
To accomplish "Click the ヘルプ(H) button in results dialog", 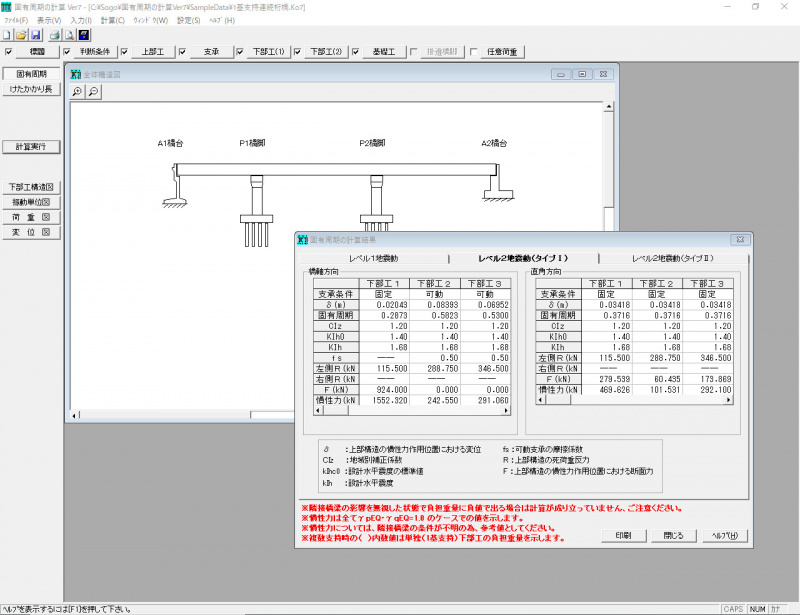I will (725, 535).
